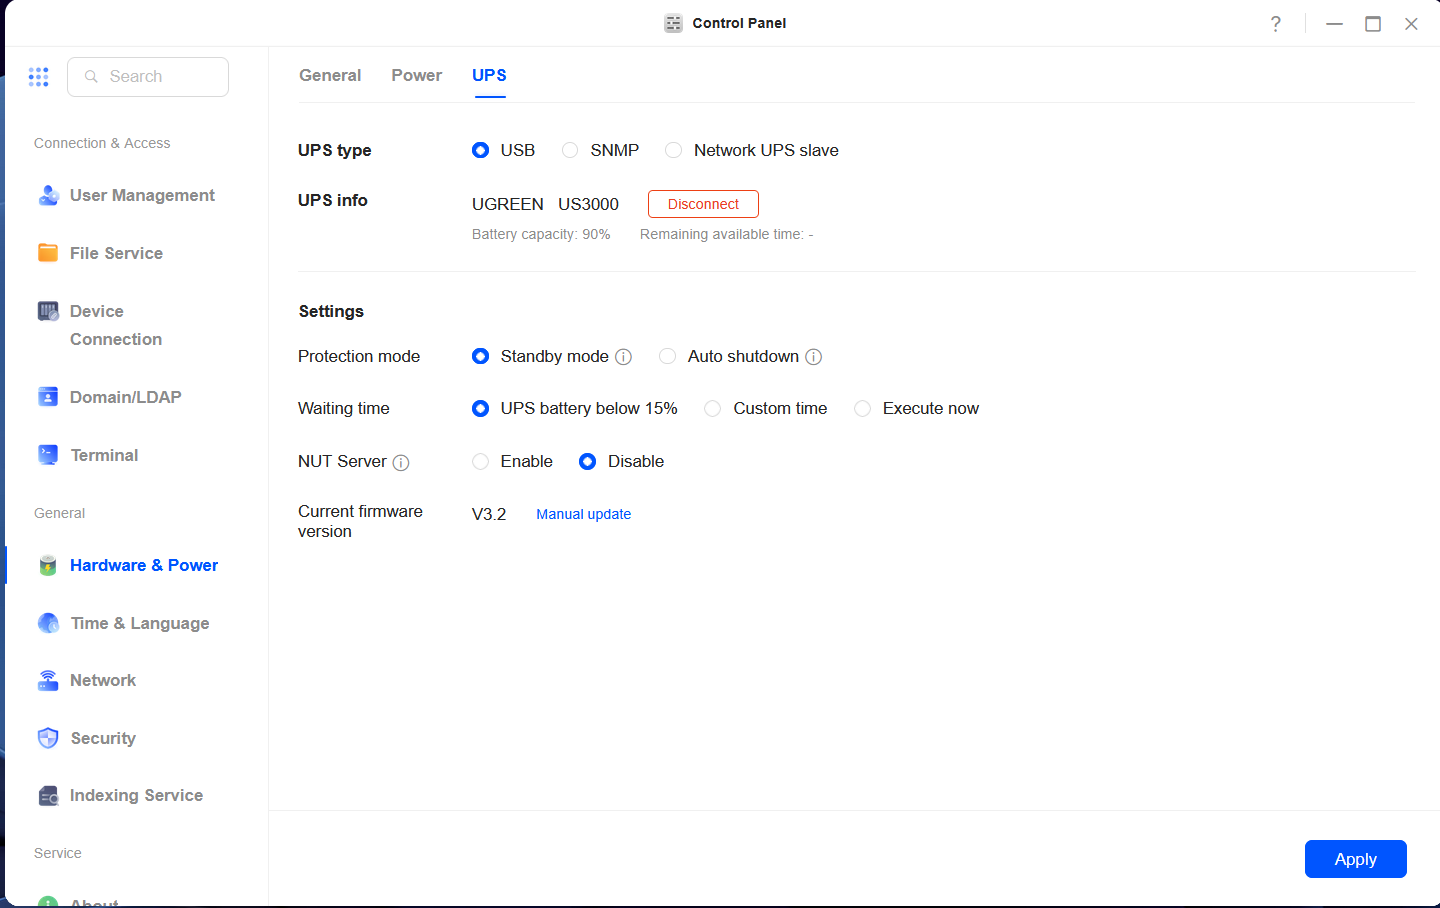Minimize the Control Panel window

[1334, 23]
